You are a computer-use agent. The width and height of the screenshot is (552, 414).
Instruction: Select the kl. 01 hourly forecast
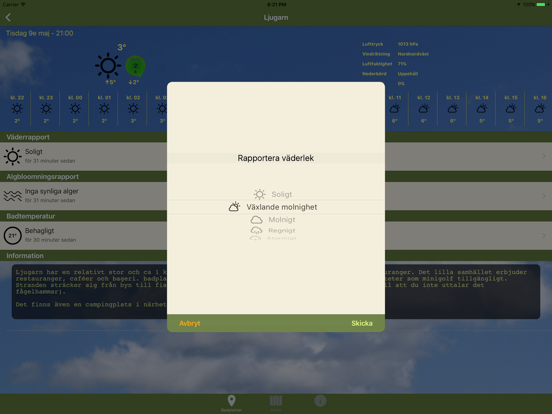pos(104,109)
